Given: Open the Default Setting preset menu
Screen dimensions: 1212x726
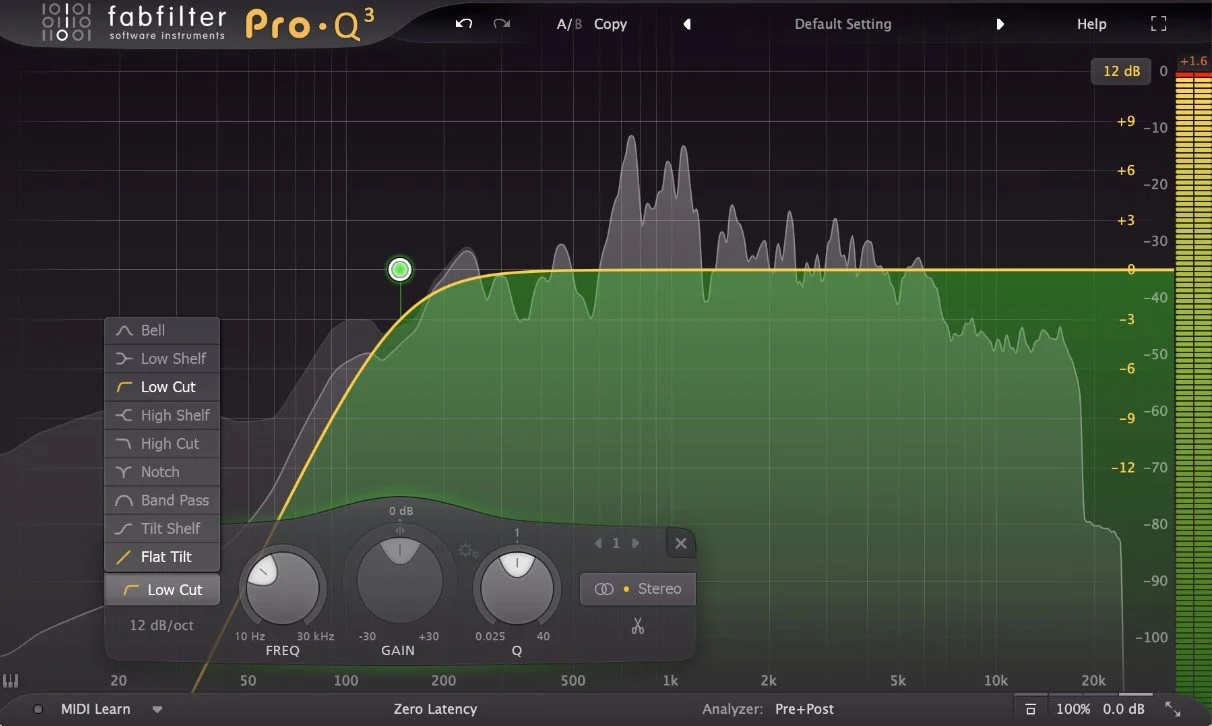Looking at the screenshot, I should click(x=843, y=24).
